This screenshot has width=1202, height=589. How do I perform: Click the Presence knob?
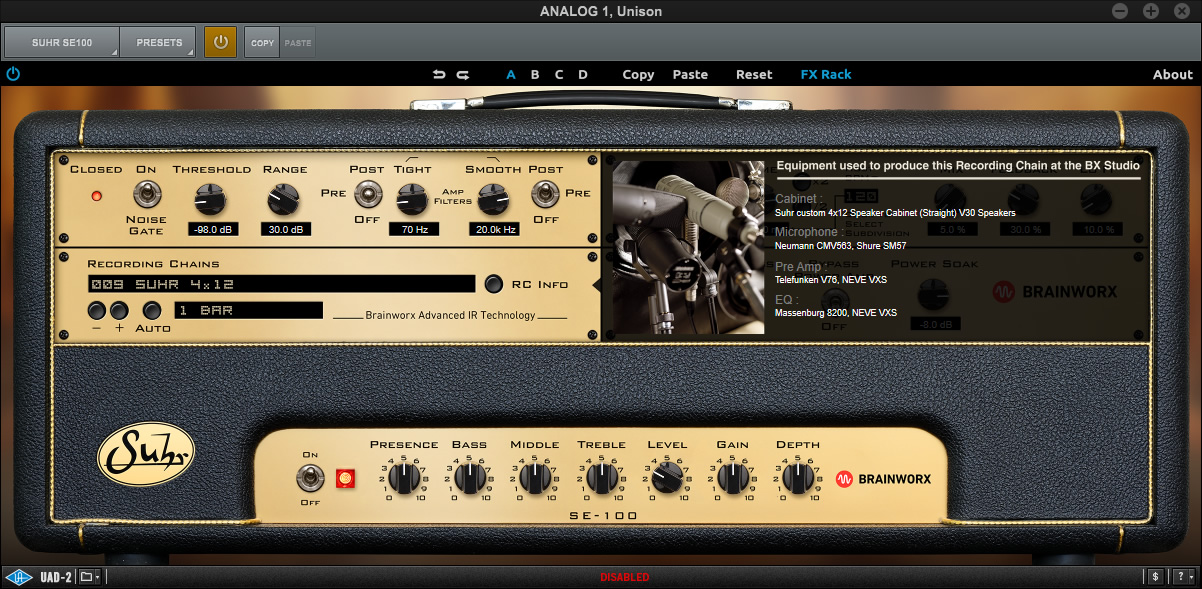[x=404, y=479]
